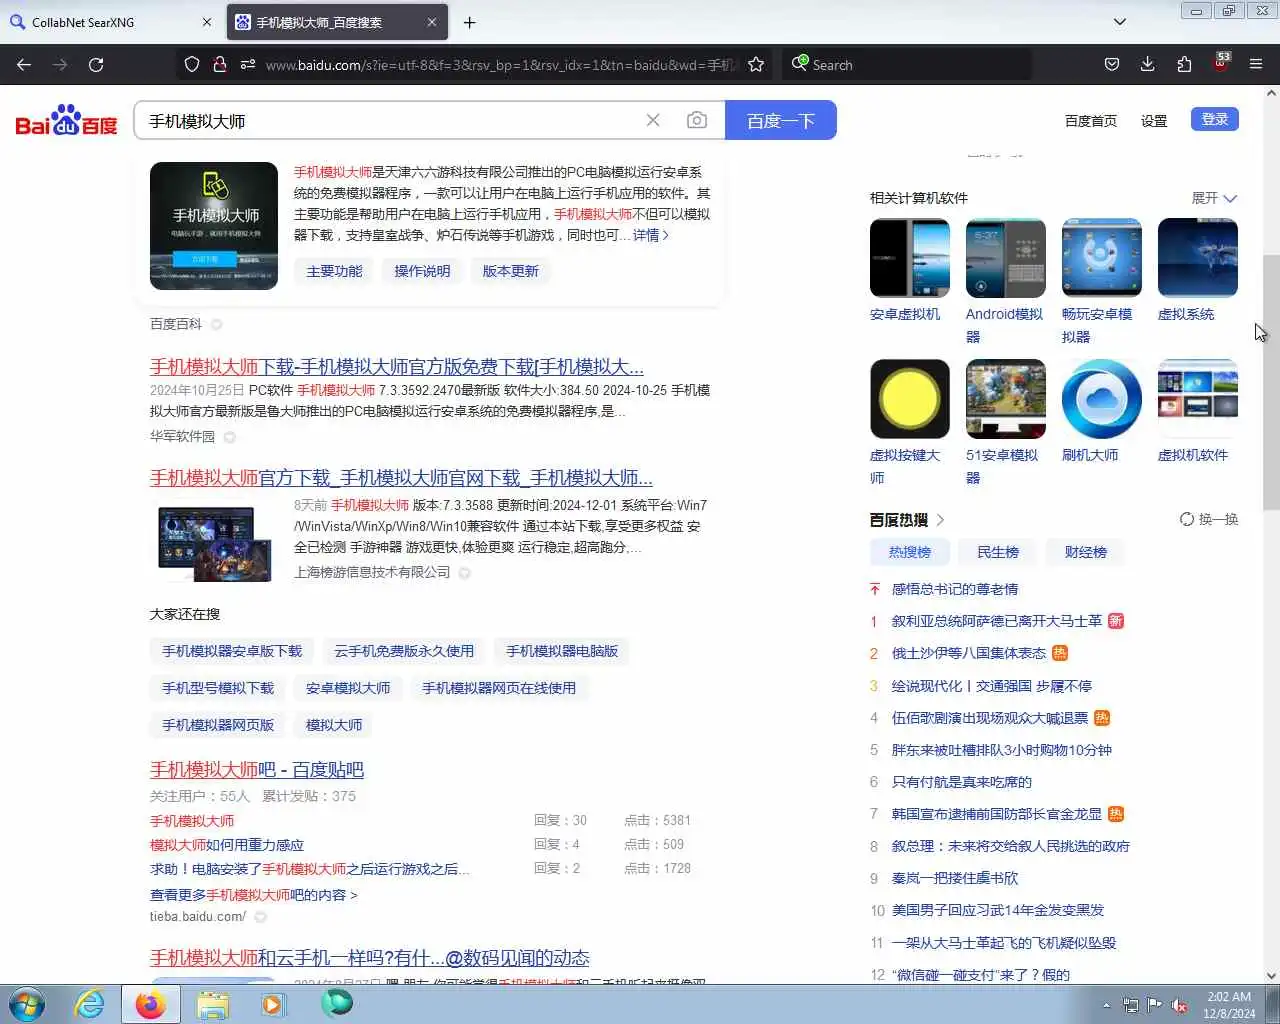Open Windows Start menu
1280x1024 pixels.
click(27, 1004)
